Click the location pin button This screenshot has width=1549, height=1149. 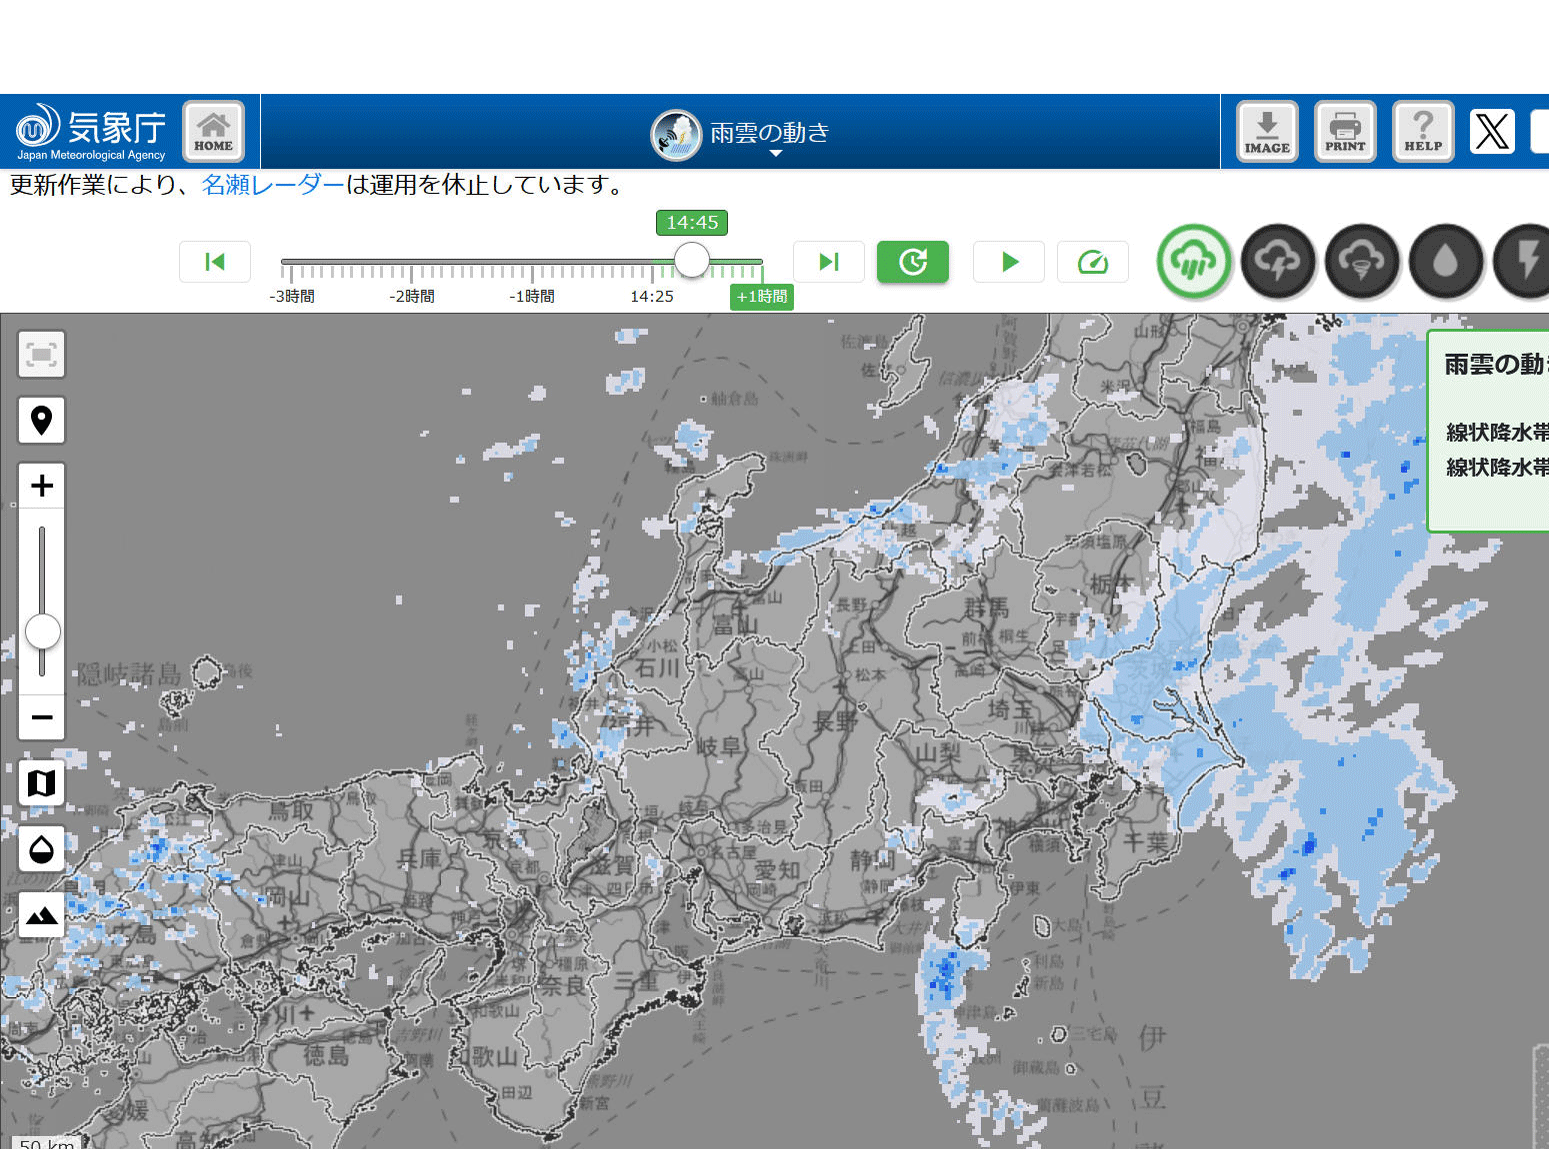click(x=41, y=420)
